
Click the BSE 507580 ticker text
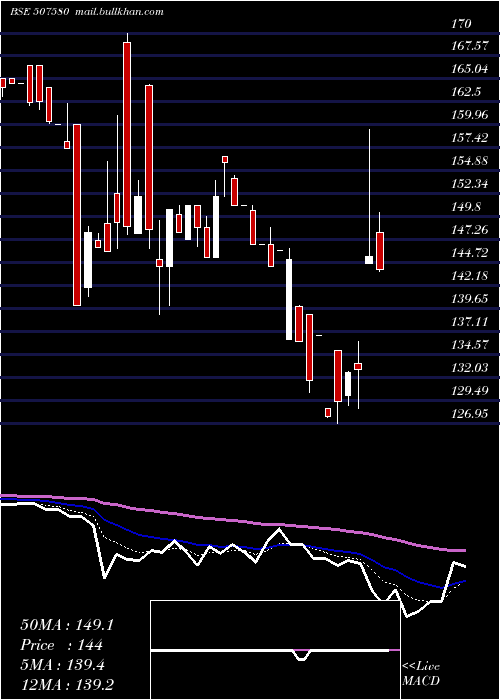click(x=39, y=12)
